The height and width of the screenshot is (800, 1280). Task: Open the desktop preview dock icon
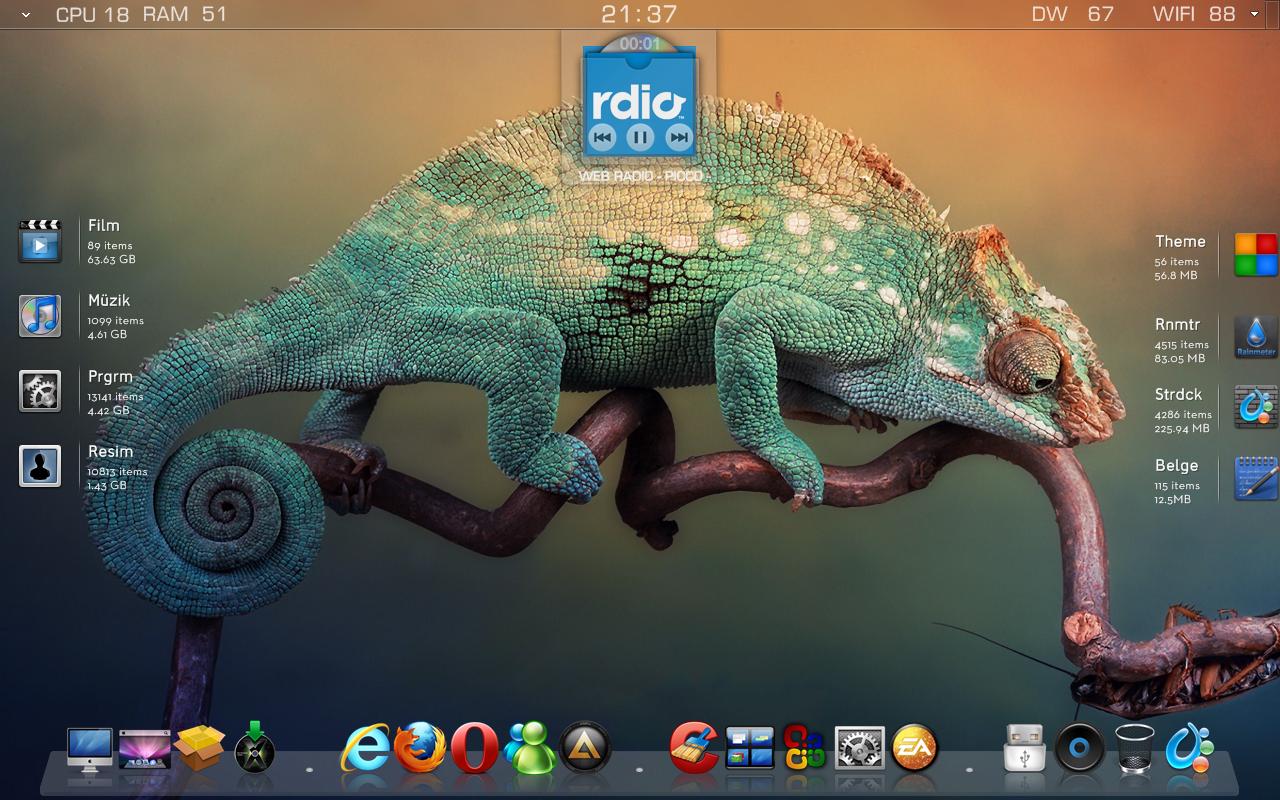pos(144,749)
